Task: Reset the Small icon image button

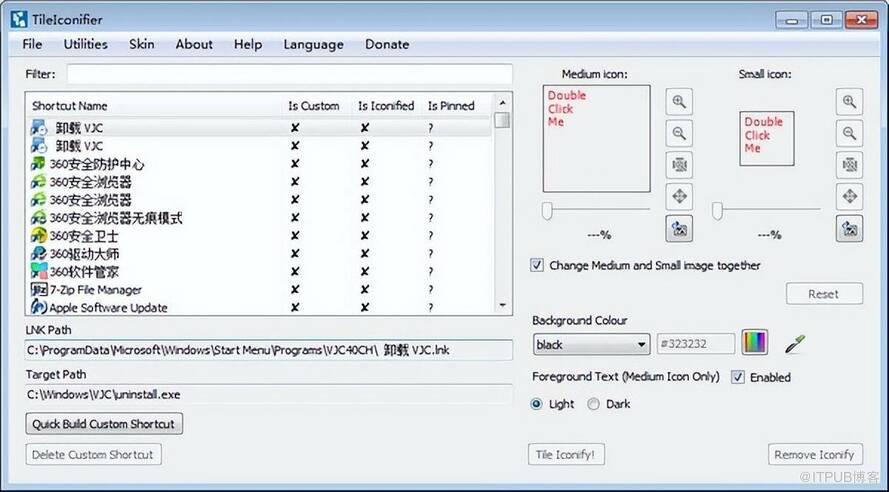Action: pos(849,228)
